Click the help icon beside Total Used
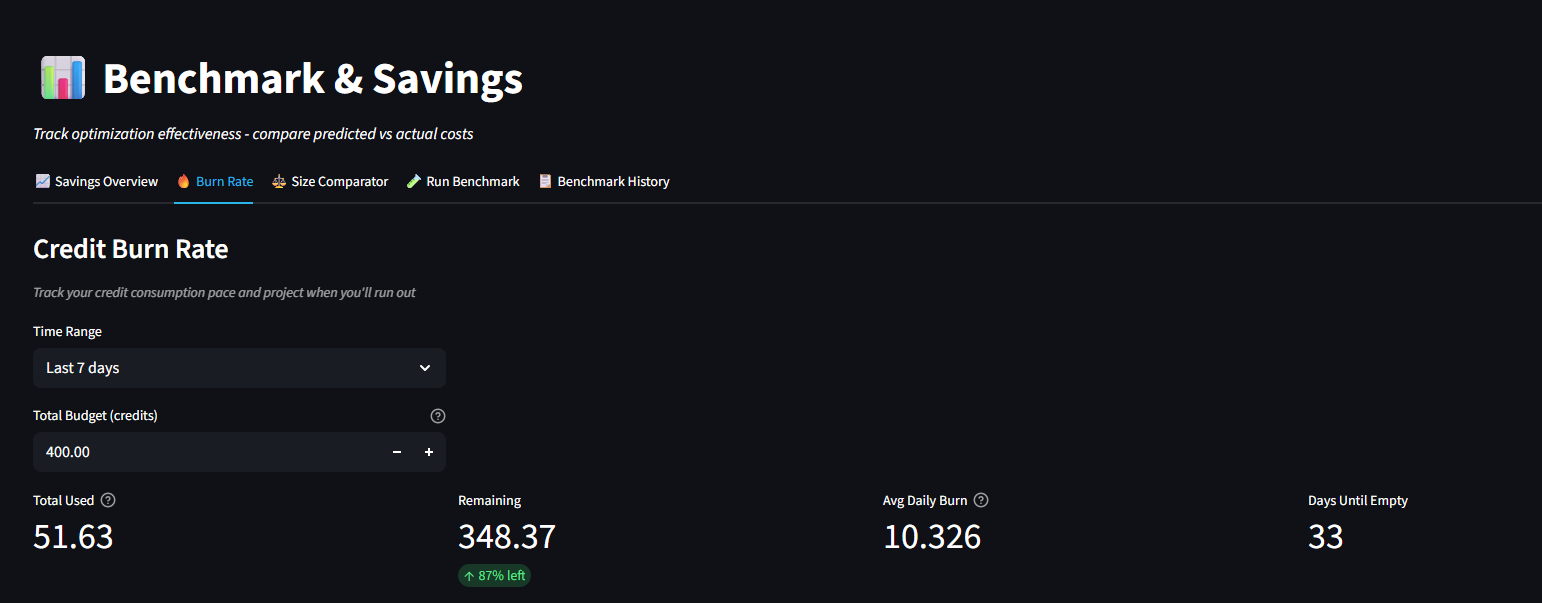The height and width of the screenshot is (603, 1542). click(108, 500)
